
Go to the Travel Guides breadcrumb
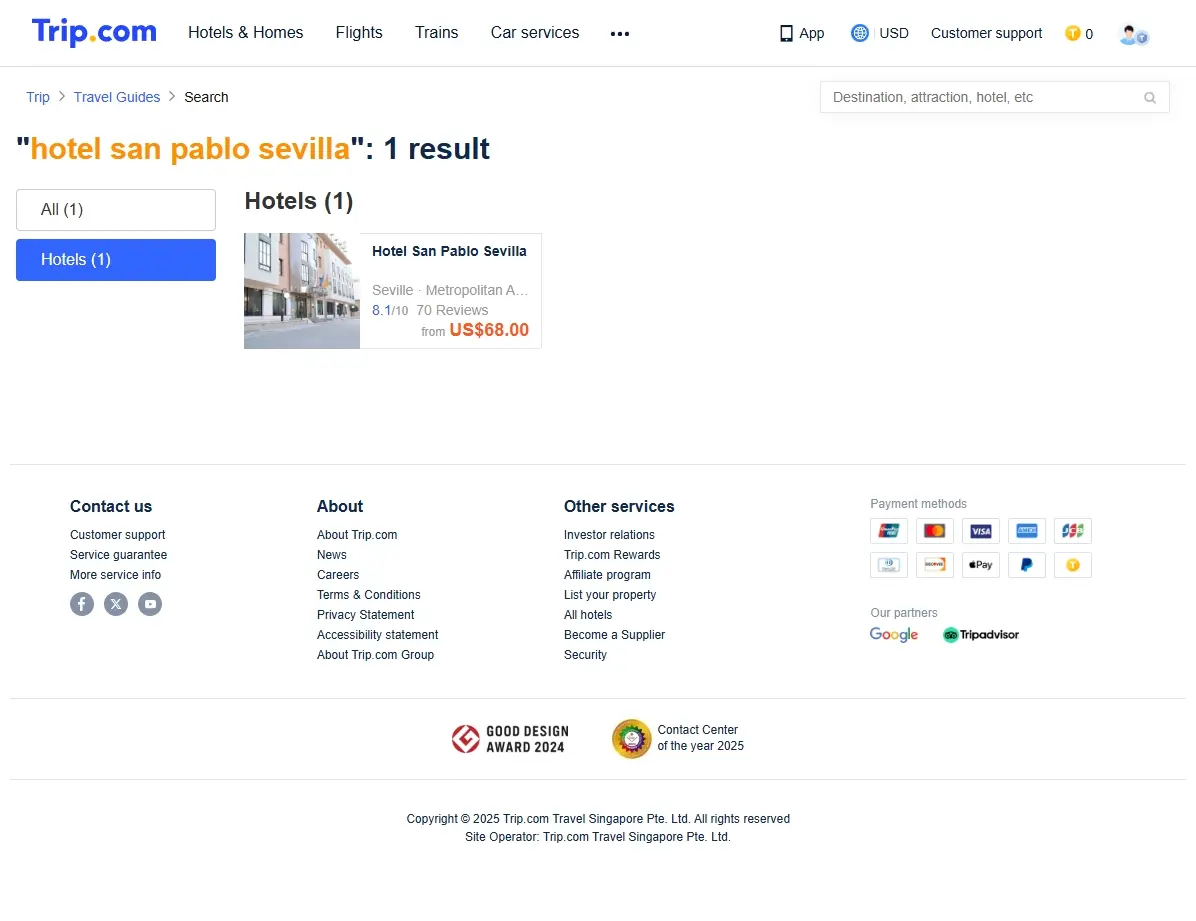(117, 97)
